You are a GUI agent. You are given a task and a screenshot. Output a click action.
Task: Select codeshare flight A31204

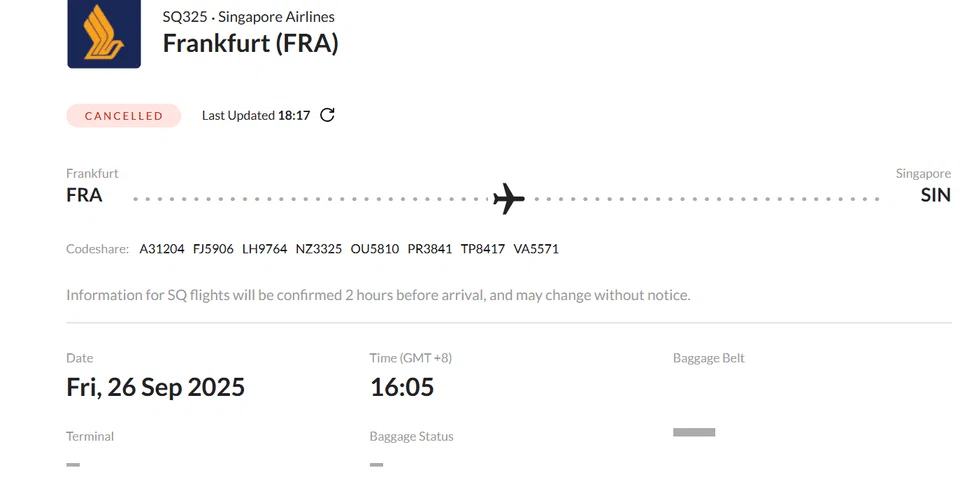click(162, 249)
